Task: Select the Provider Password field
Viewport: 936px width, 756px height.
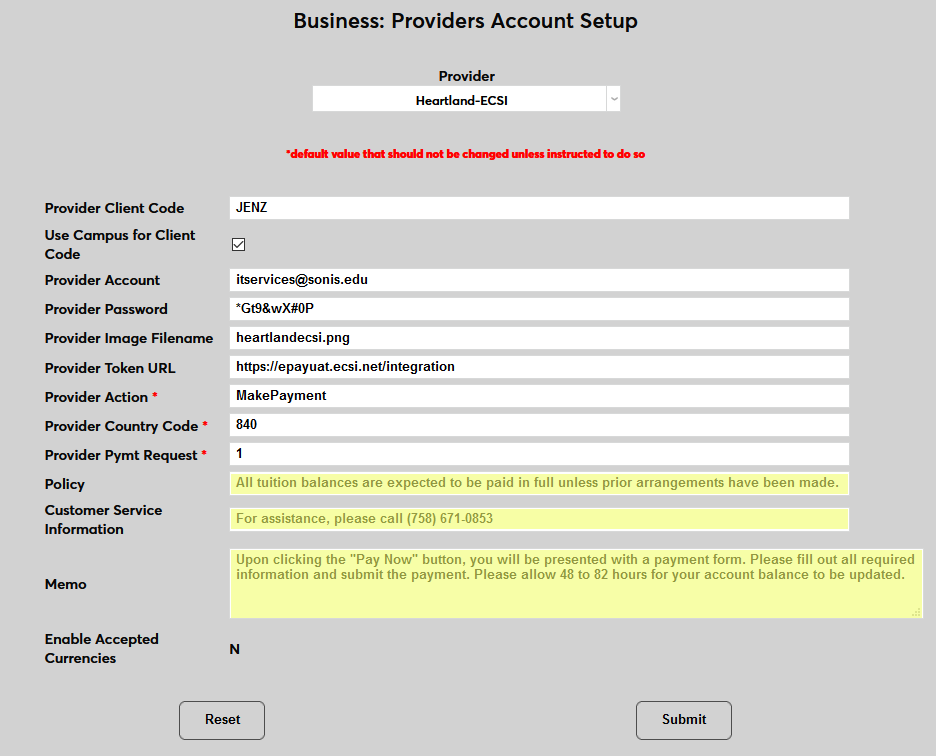Action: [539, 309]
